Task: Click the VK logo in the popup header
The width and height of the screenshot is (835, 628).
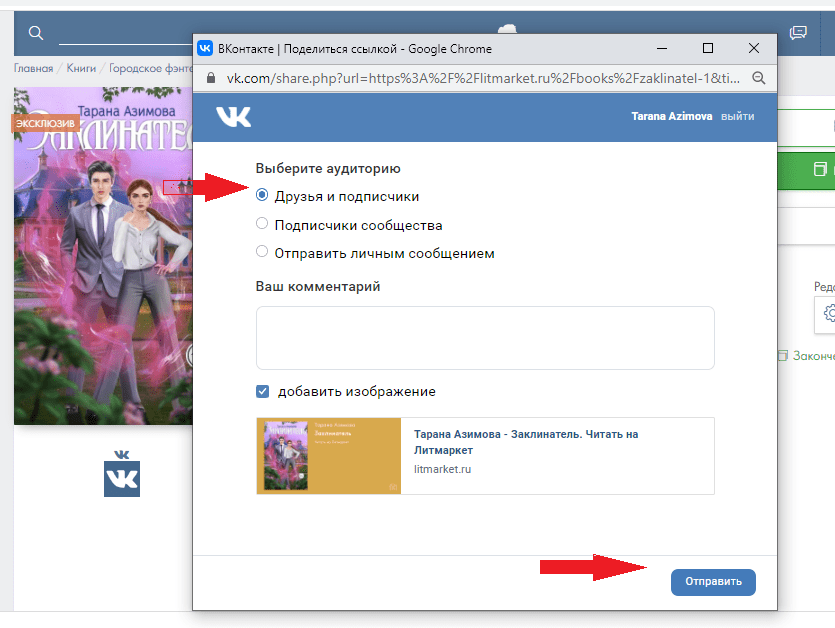Action: coord(233,117)
